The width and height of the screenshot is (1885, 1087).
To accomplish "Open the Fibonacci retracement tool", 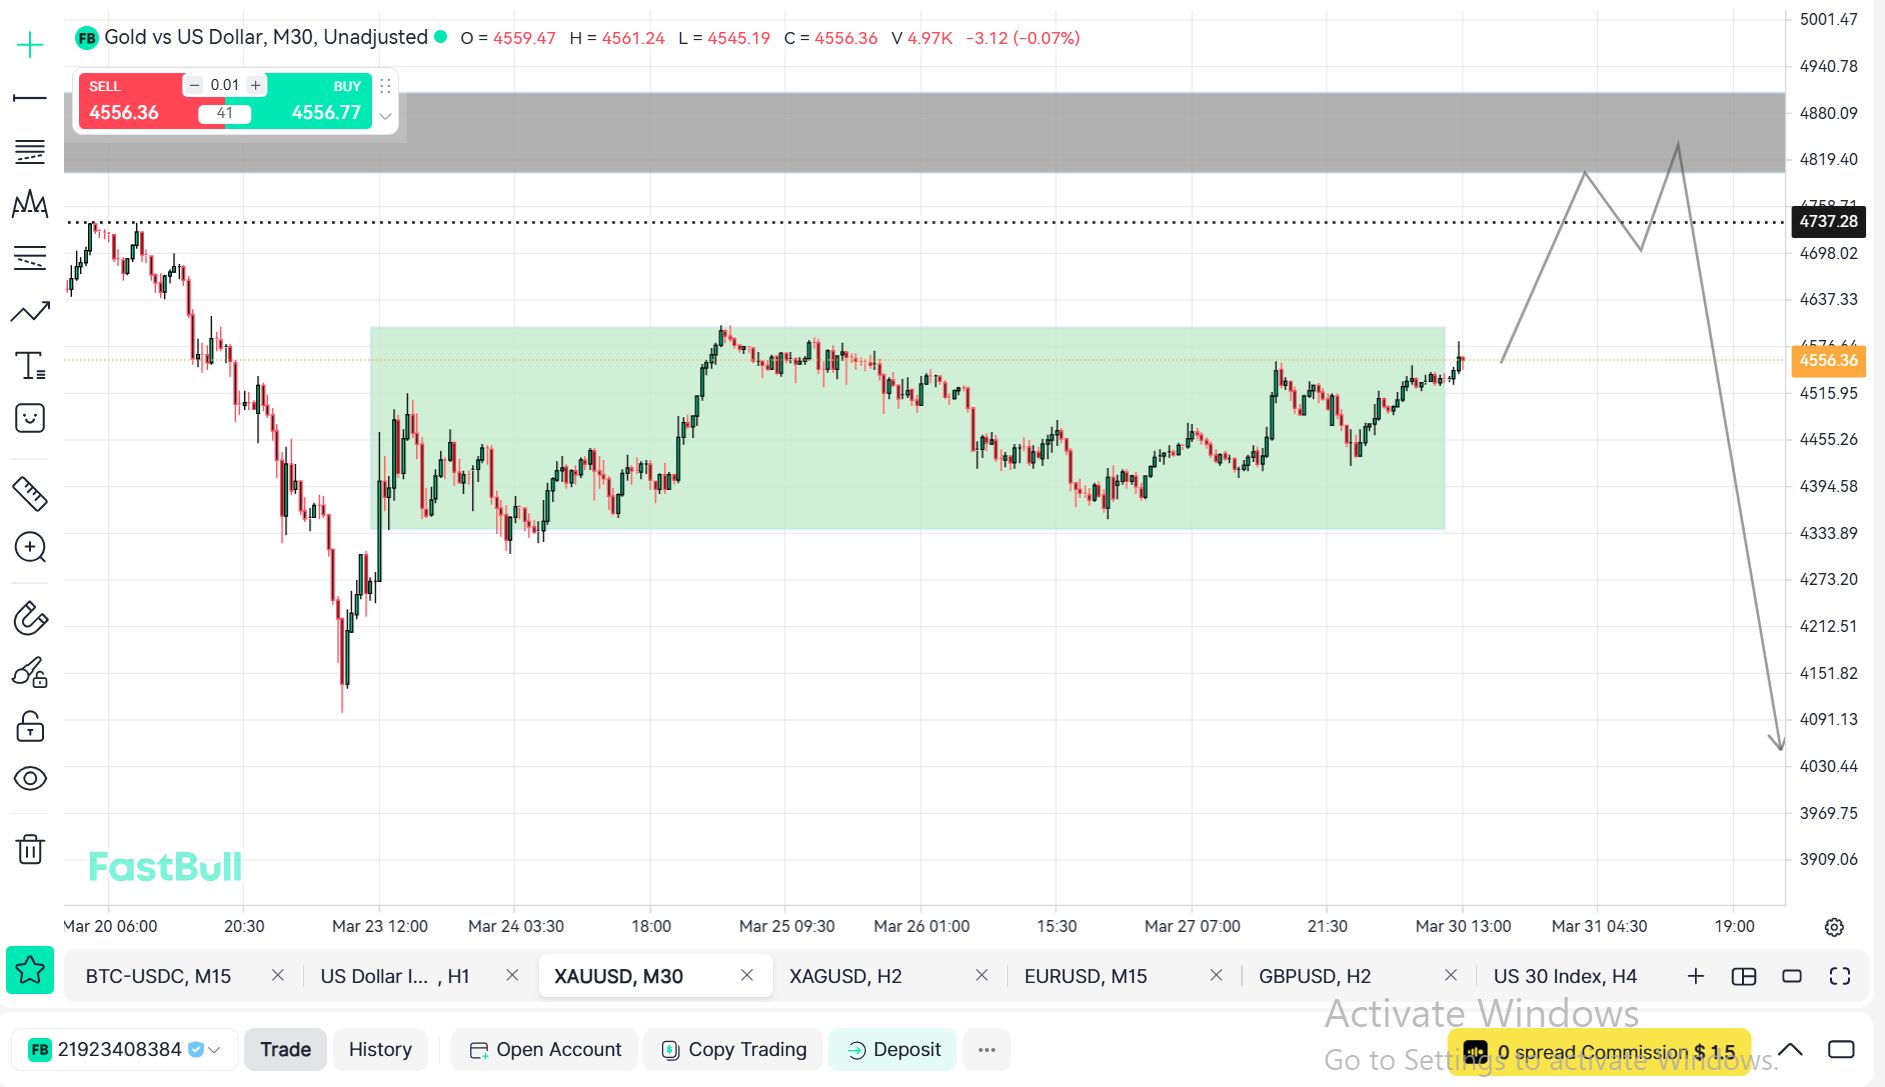I will (x=30, y=152).
